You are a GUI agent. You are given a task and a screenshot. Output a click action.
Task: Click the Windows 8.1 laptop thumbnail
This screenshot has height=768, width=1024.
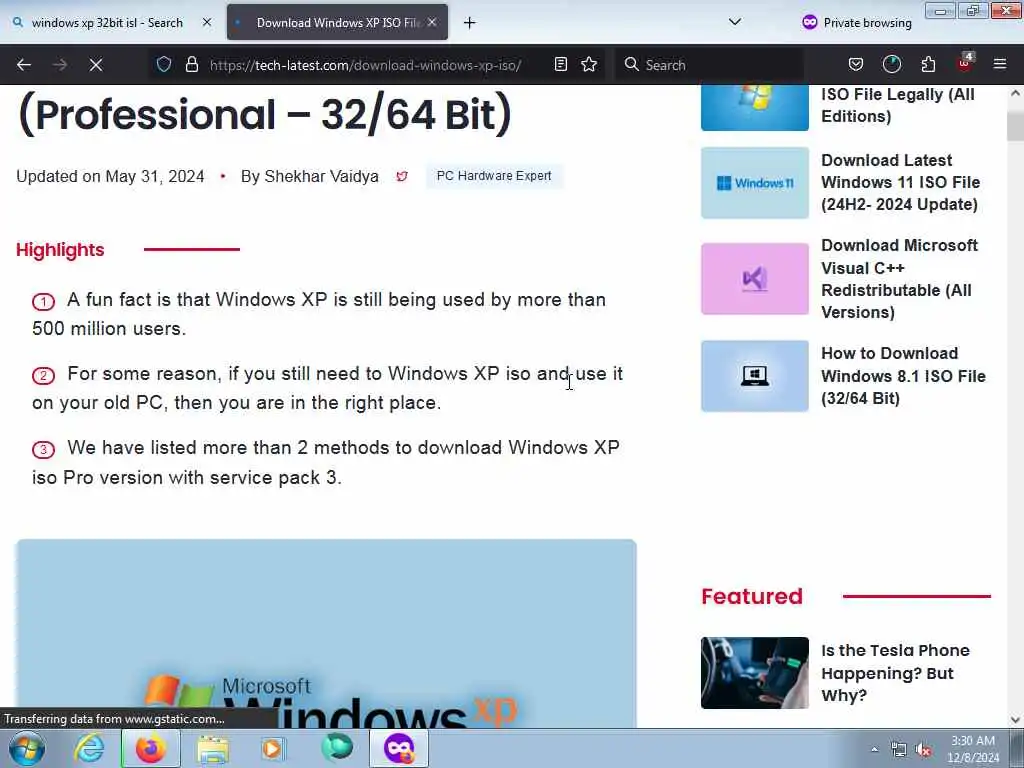click(x=754, y=376)
